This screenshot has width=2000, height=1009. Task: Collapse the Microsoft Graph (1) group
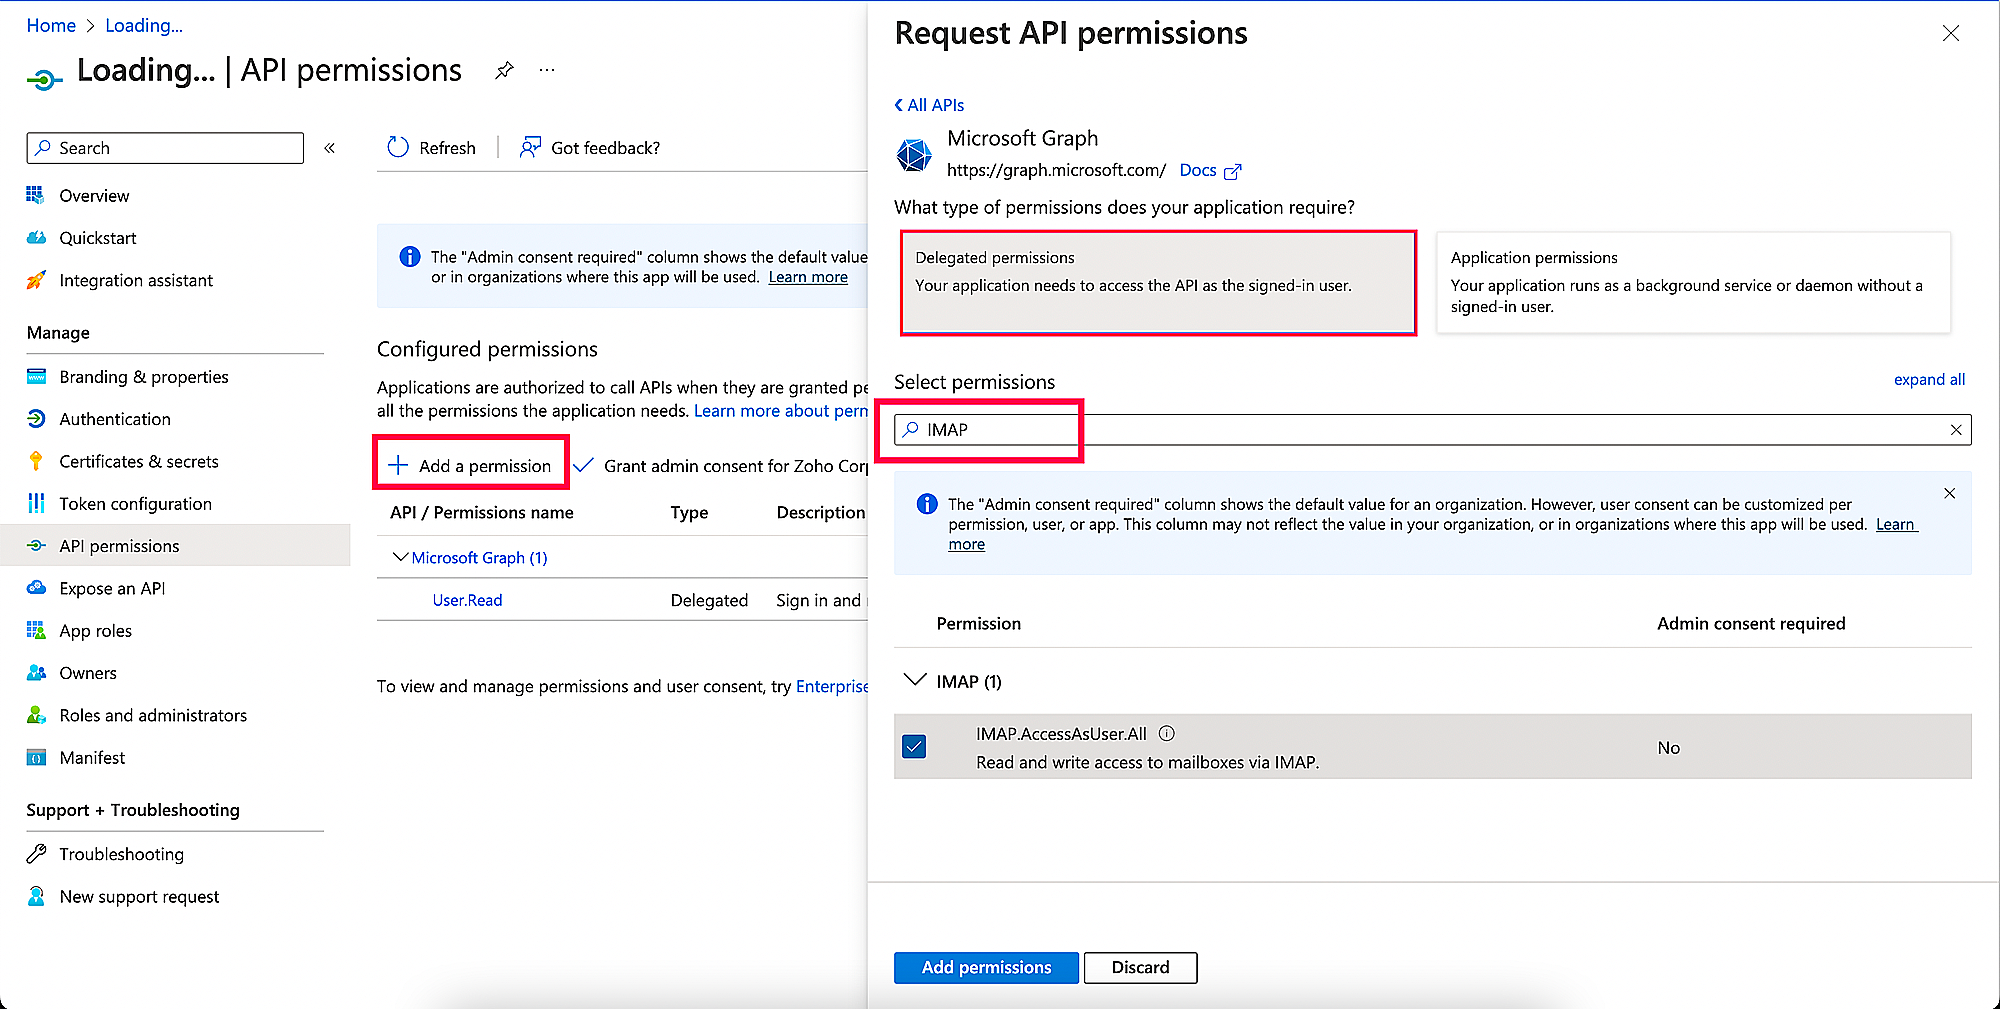tap(401, 558)
